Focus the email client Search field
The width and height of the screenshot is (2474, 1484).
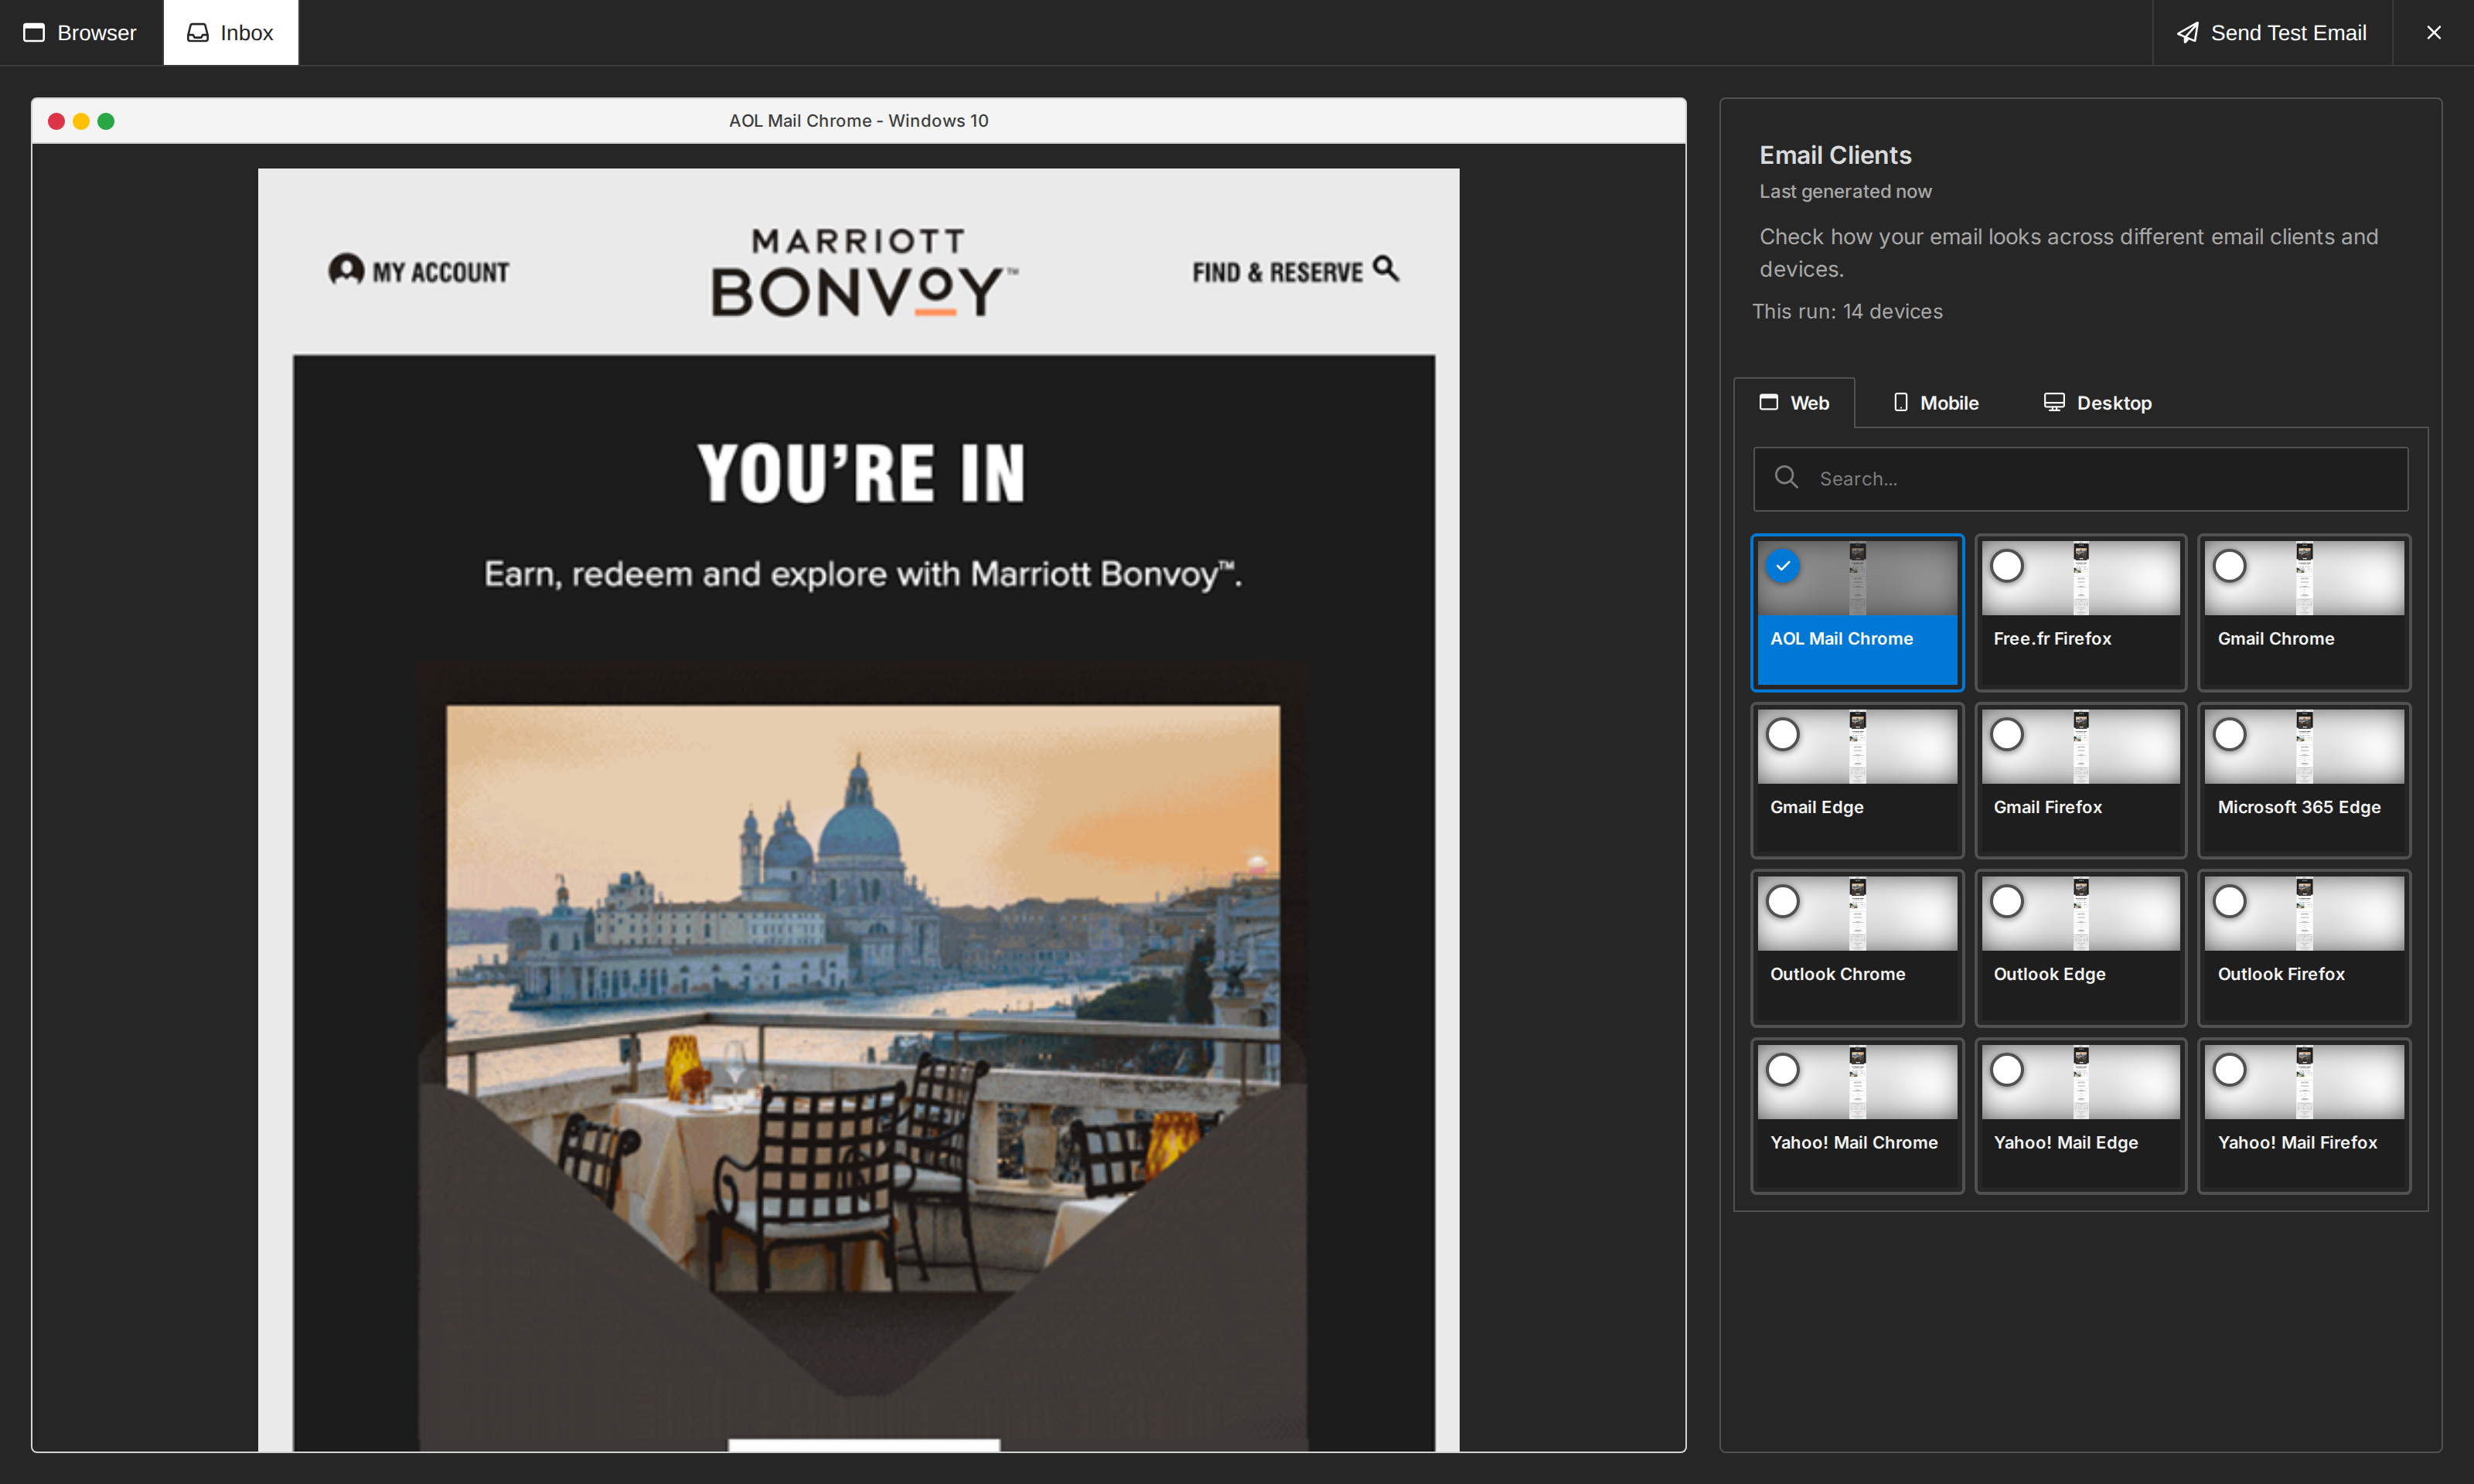point(2080,478)
